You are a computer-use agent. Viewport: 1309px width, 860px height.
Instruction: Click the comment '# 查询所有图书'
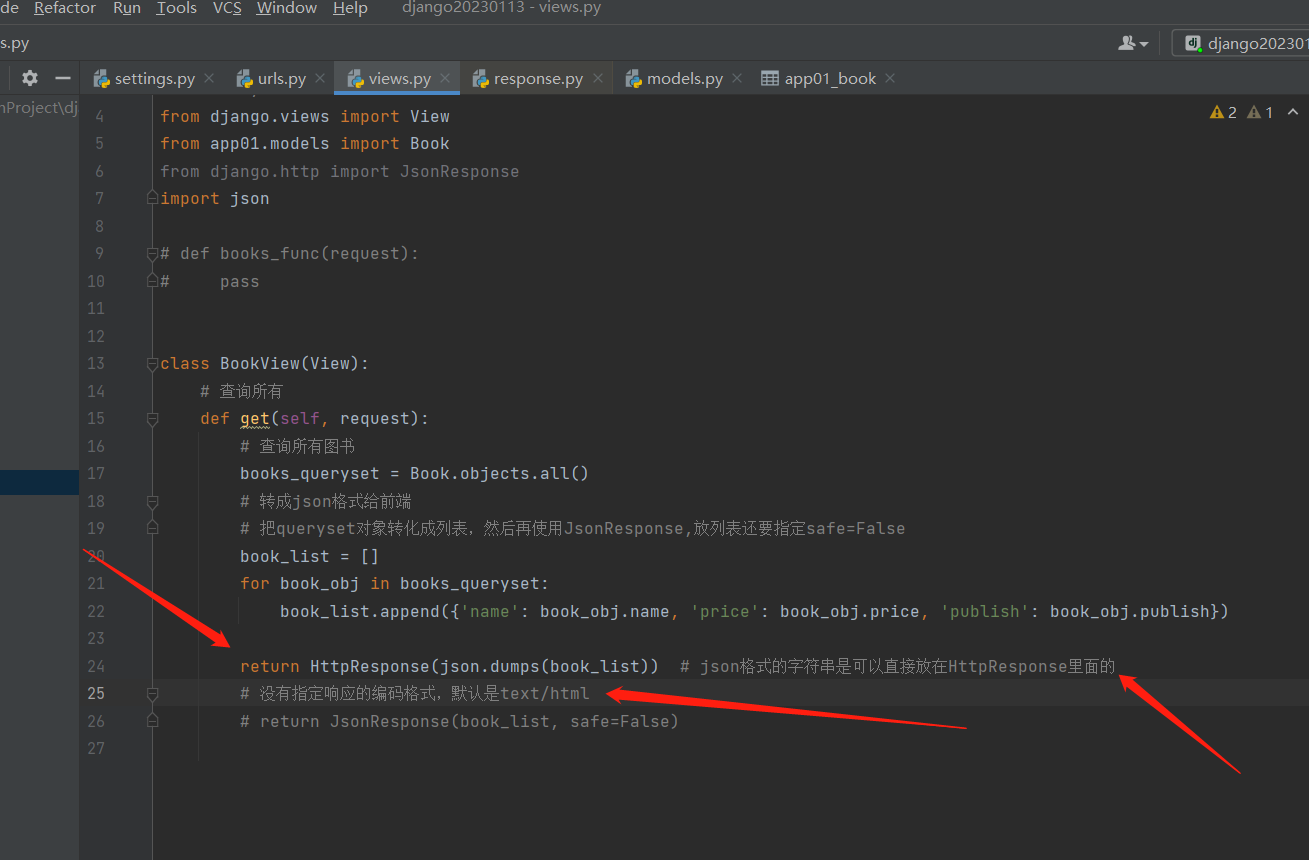[x=298, y=446]
